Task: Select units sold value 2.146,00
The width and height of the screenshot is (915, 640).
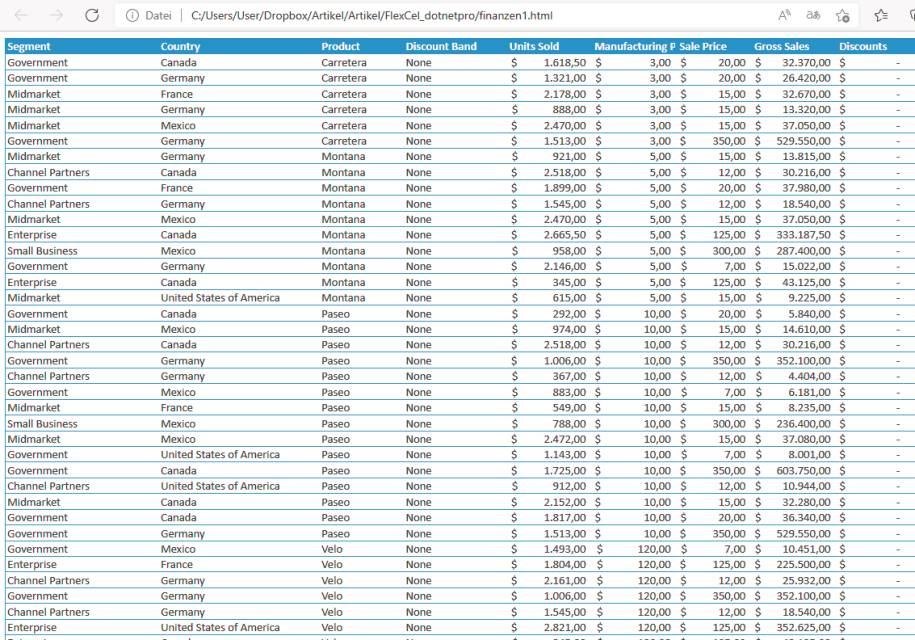Action: click(565, 267)
